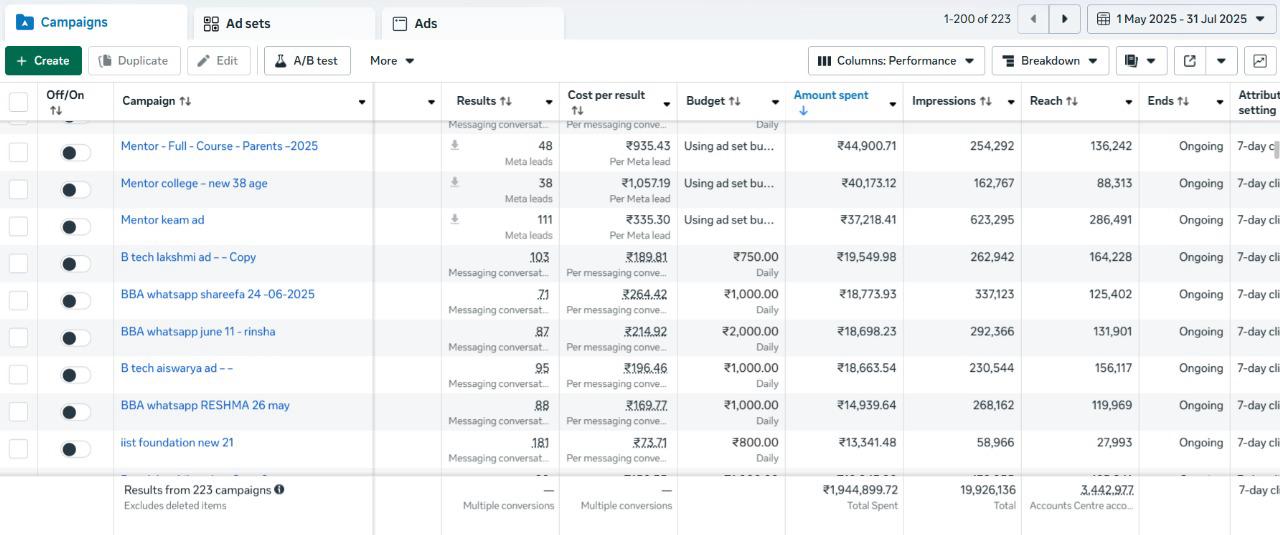Sort by Off/On column arrows

(55, 110)
